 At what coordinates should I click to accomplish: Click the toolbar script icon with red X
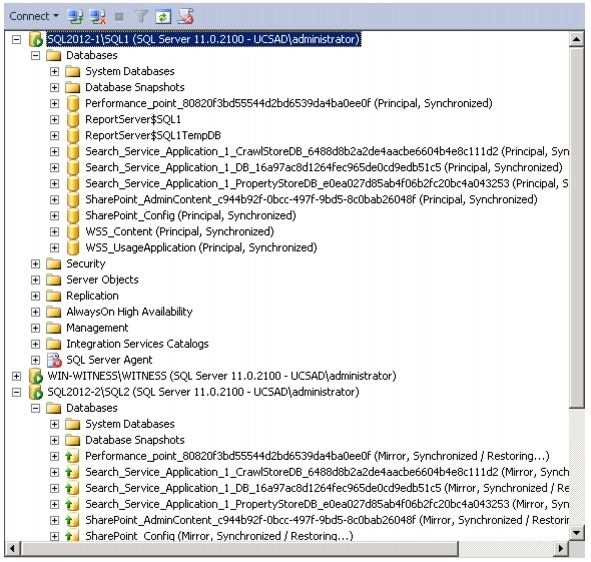(185, 16)
